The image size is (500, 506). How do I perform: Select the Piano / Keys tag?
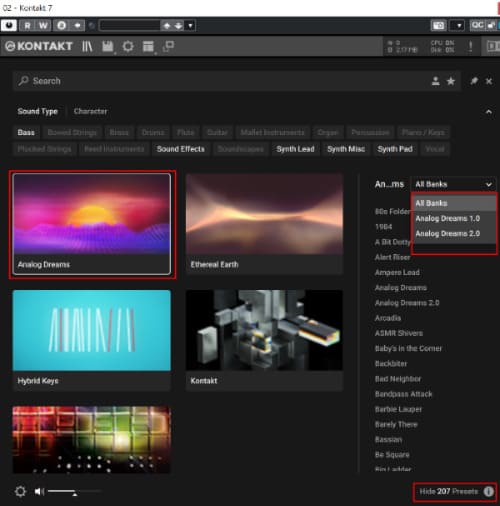click(x=423, y=132)
